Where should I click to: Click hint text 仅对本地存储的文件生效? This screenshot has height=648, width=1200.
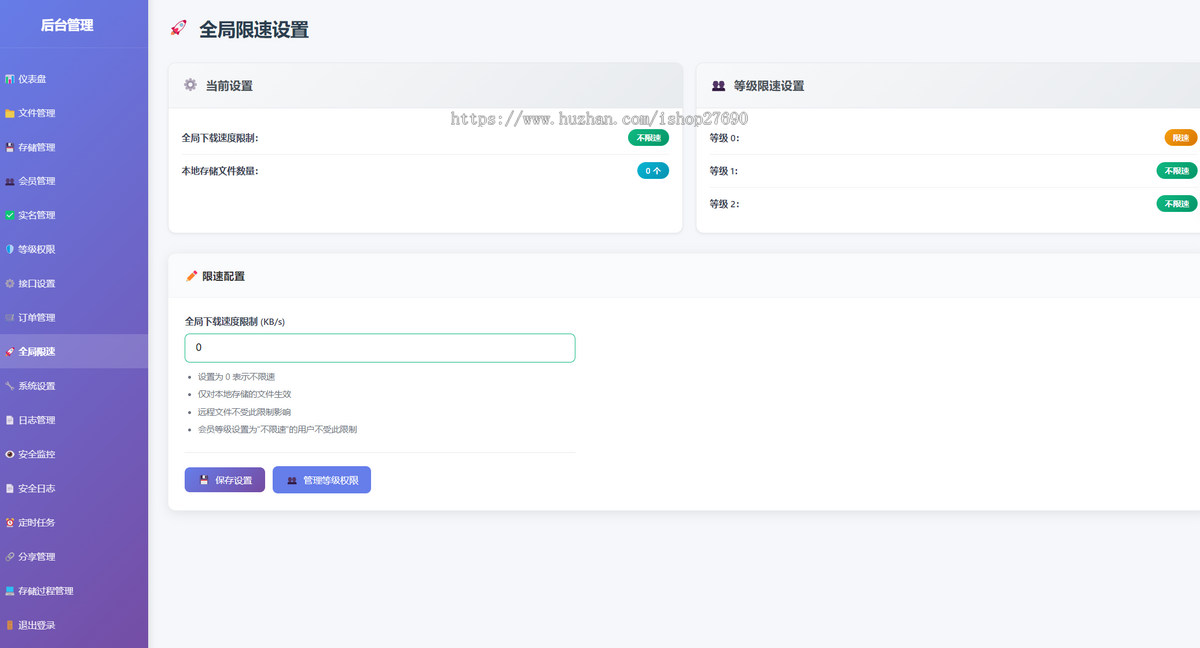pos(244,394)
